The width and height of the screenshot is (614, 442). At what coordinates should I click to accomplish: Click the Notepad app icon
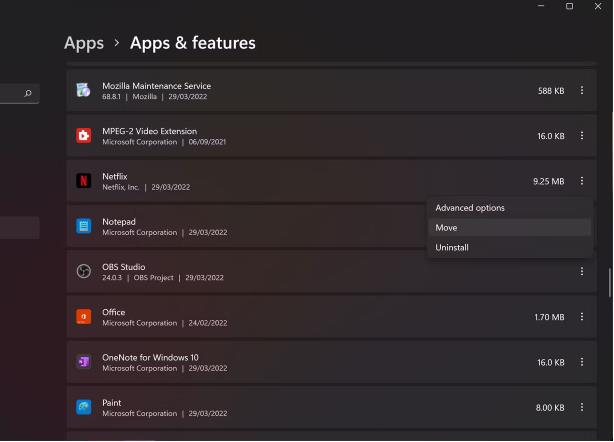[x=83, y=226]
